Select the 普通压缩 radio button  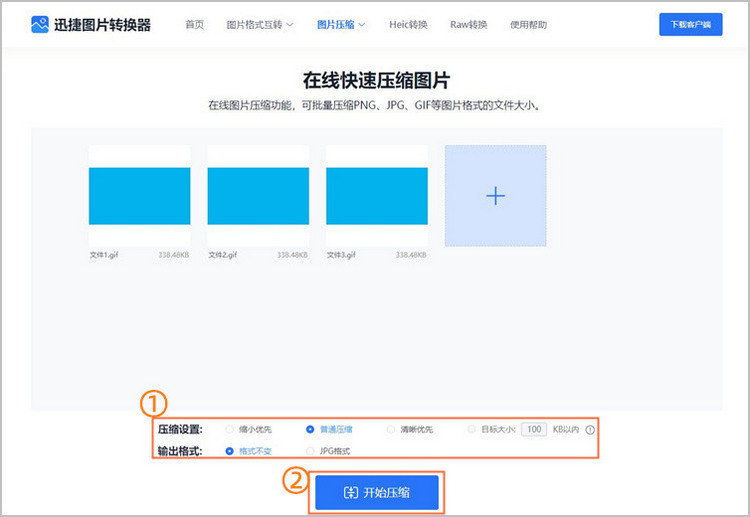[310, 429]
